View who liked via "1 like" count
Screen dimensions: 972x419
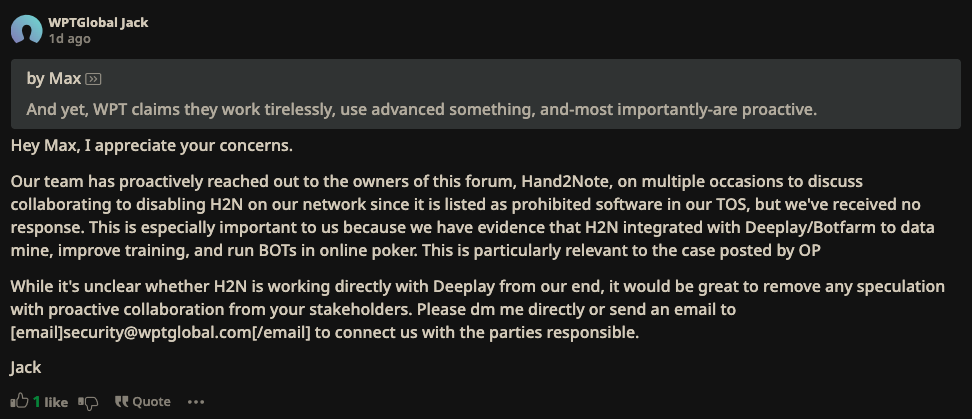coord(50,402)
